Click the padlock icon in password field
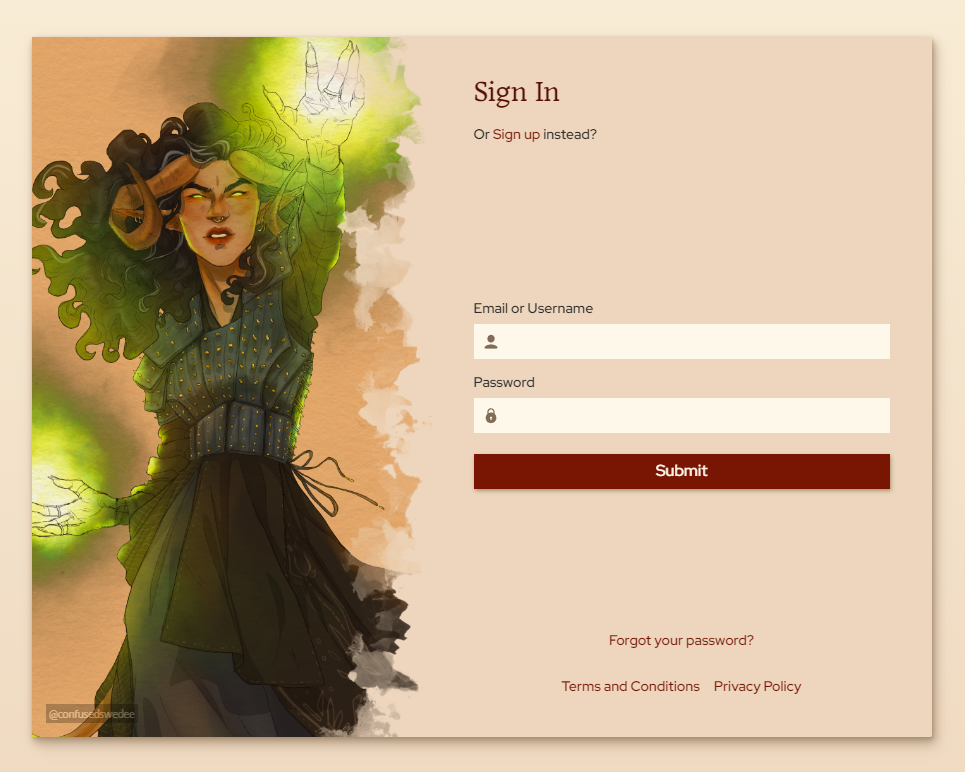The width and height of the screenshot is (965, 772). [x=491, y=416]
